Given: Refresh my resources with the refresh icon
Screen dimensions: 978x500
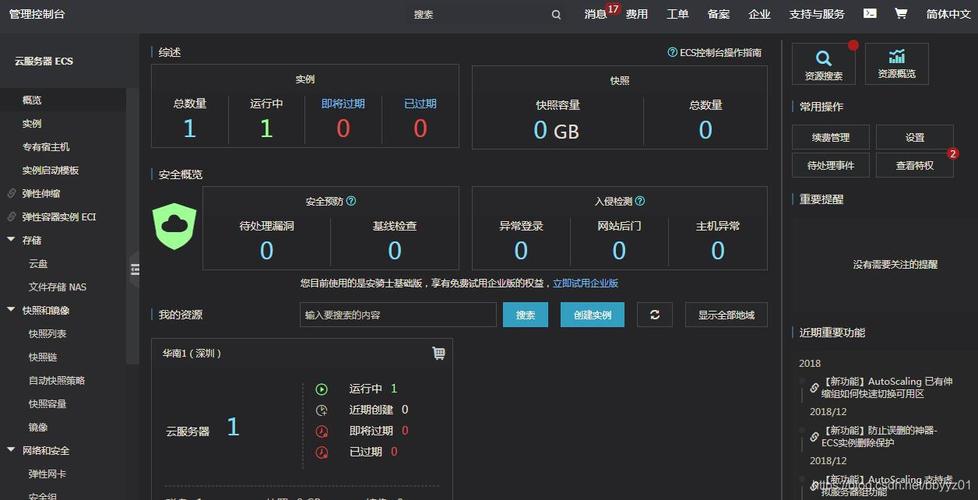Looking at the screenshot, I should pos(655,315).
